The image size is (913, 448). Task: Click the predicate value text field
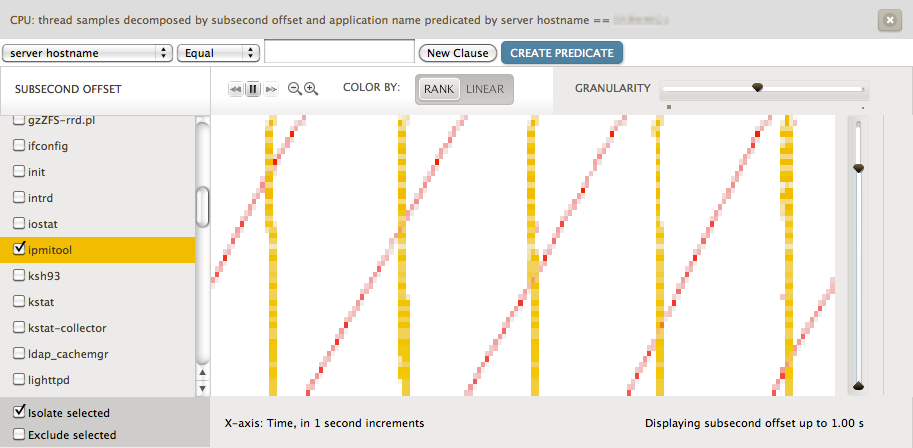(339, 53)
